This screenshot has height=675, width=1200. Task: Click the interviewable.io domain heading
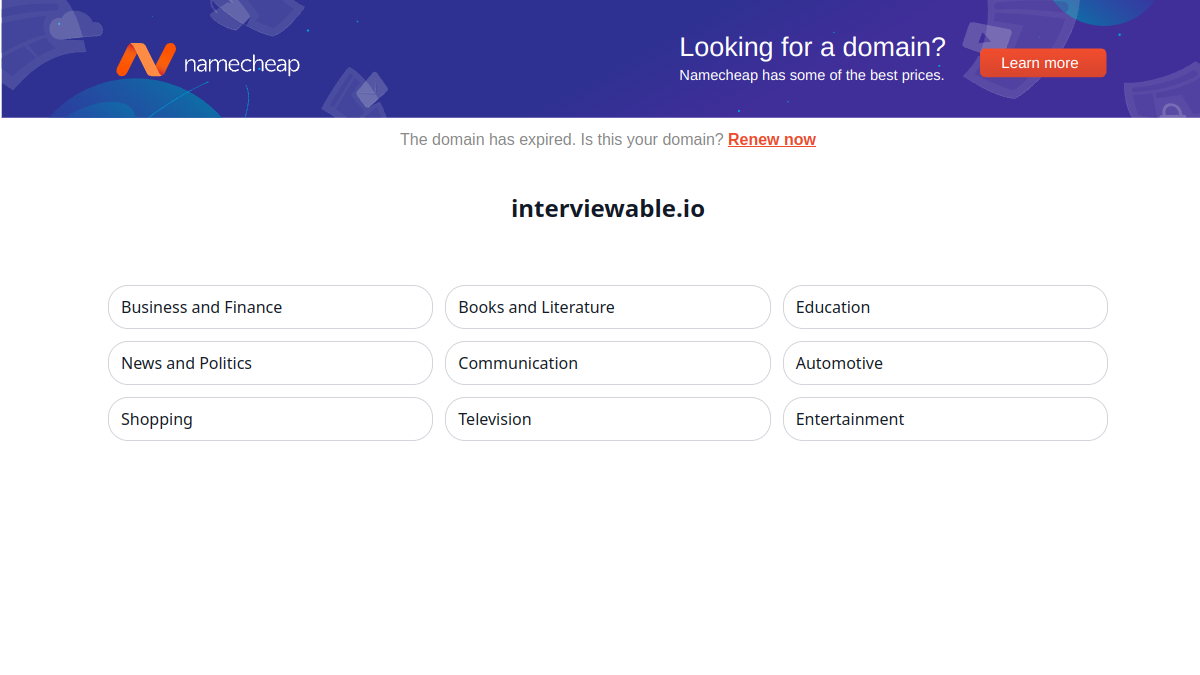tap(608, 209)
